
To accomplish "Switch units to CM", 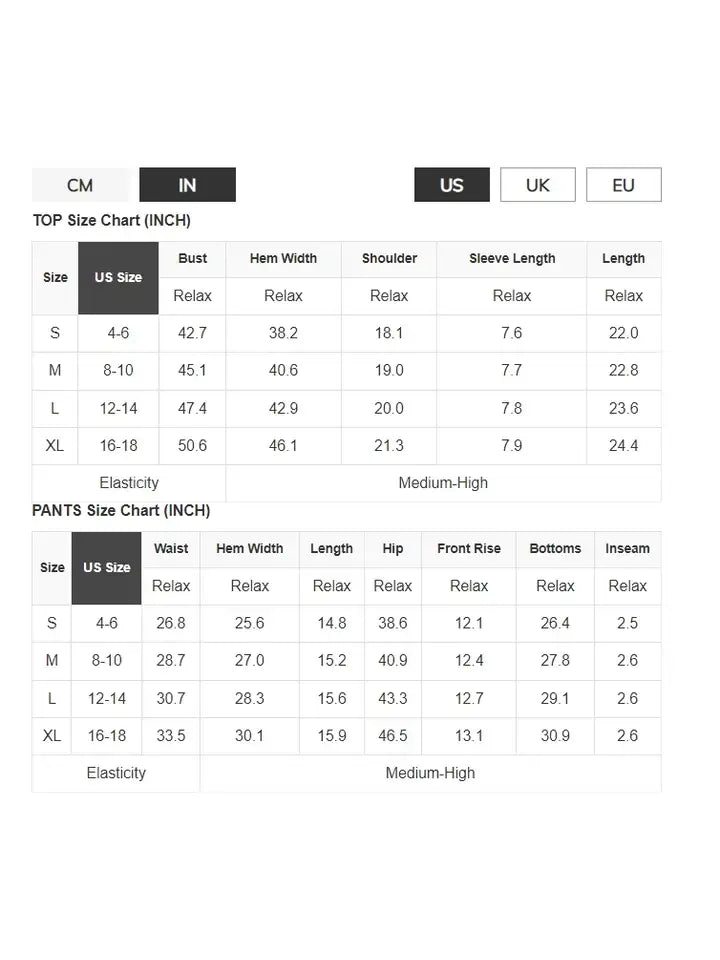I will pyautogui.click(x=80, y=185).
